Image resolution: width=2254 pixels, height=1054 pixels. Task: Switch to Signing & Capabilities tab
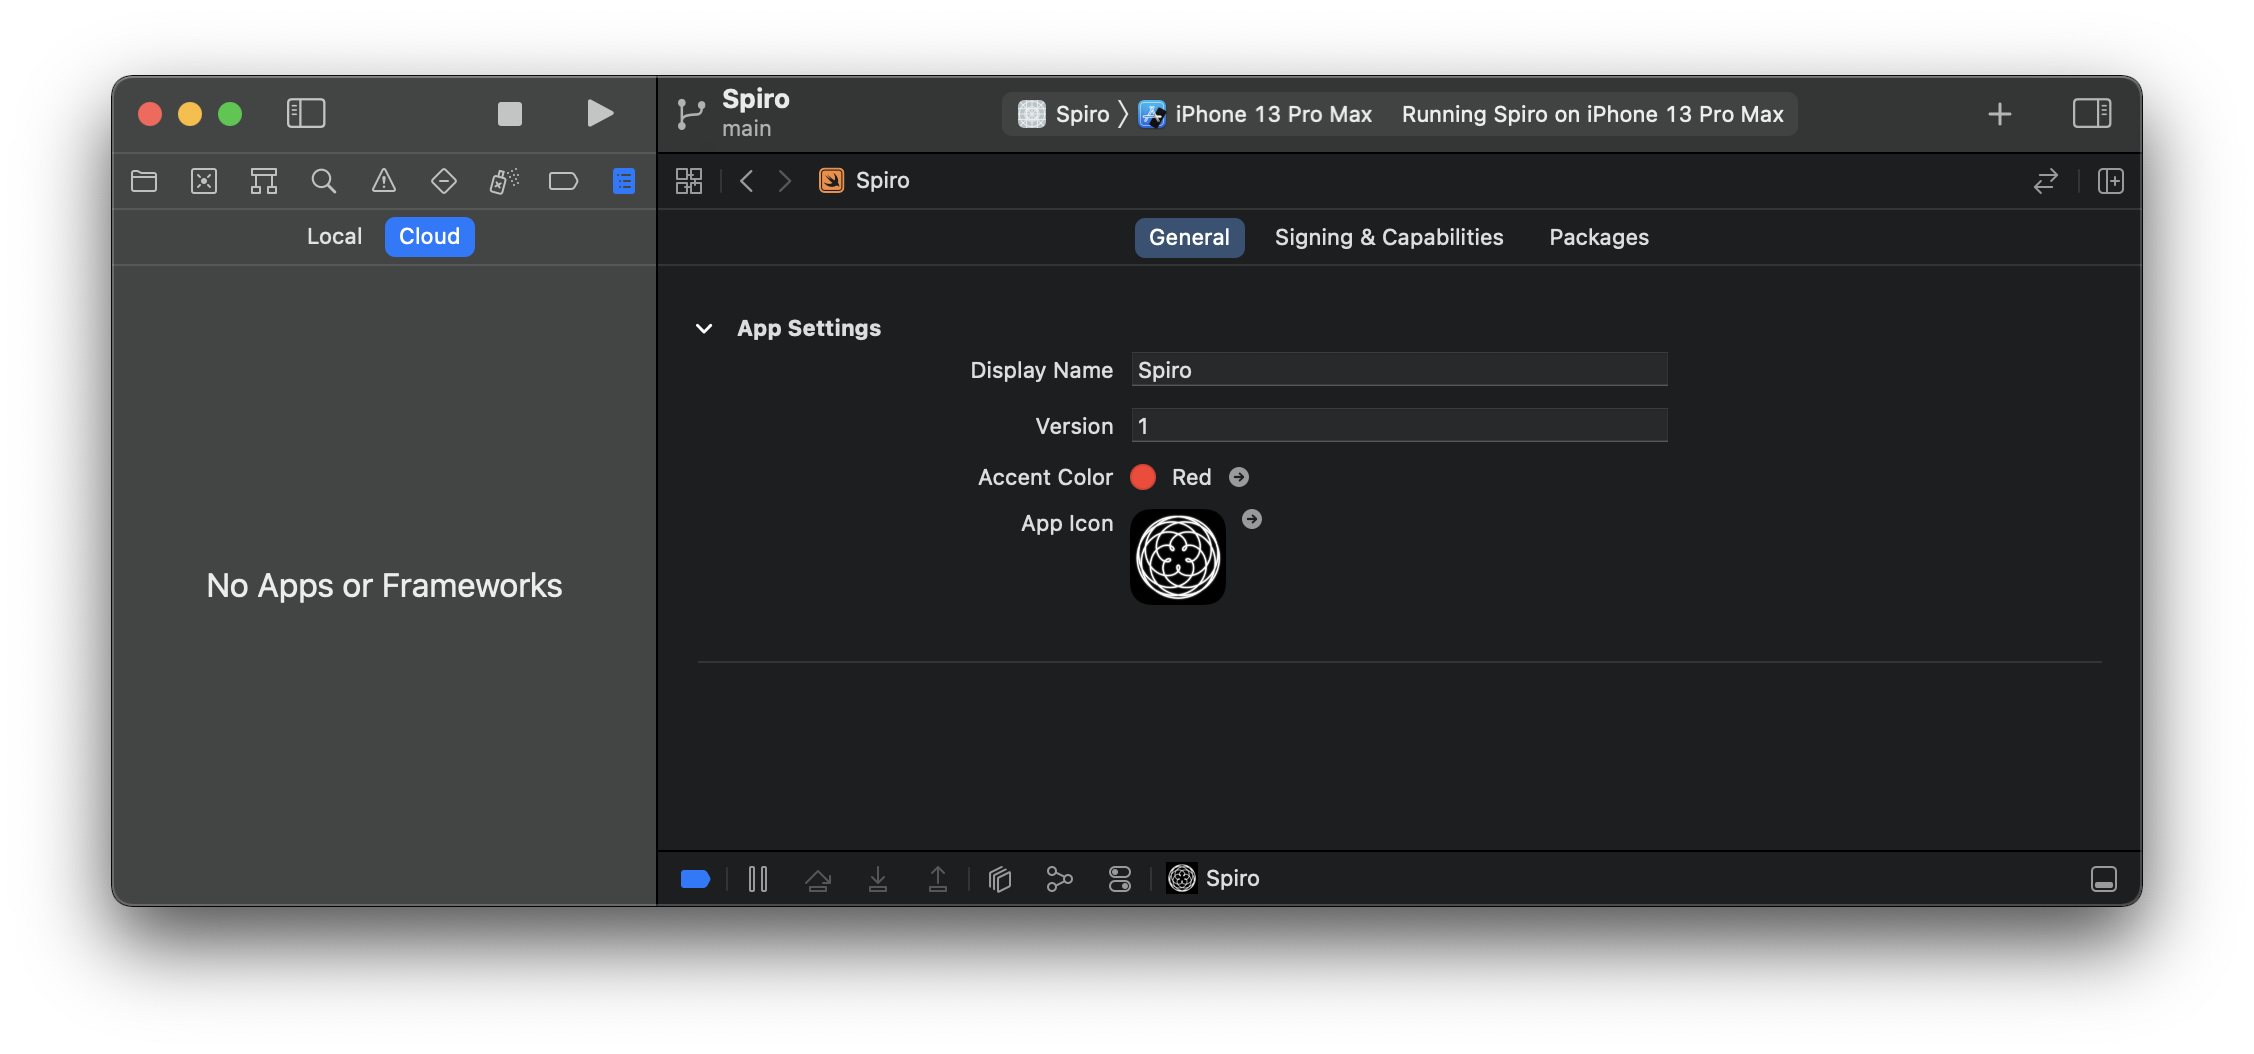pos(1389,238)
